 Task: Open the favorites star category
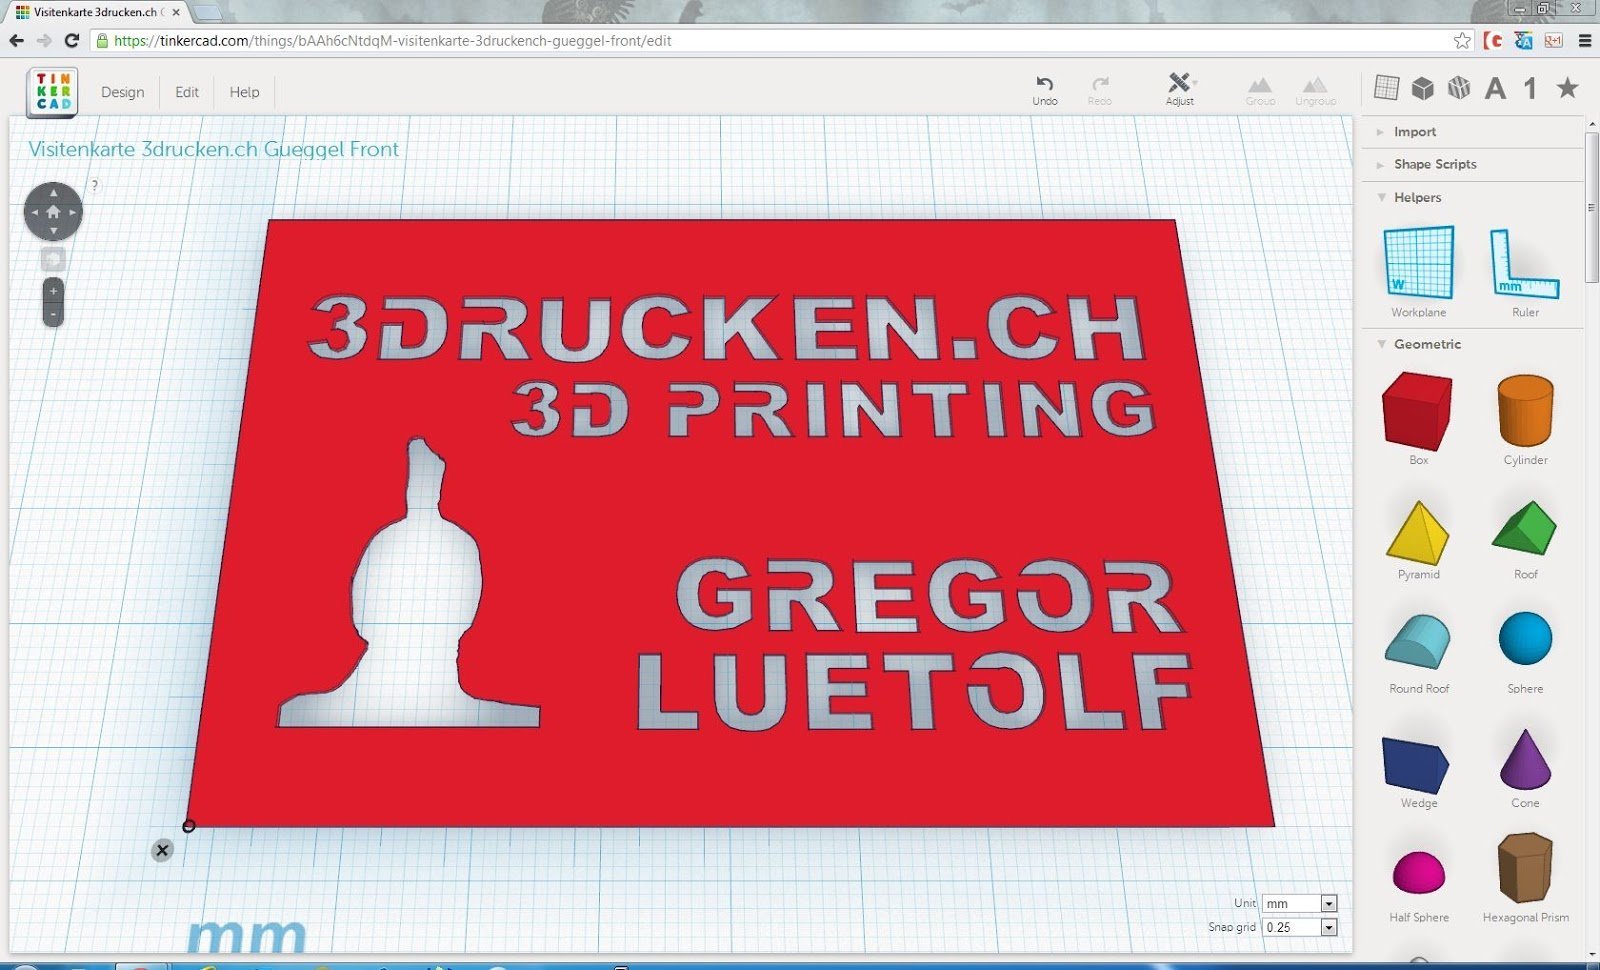(1568, 88)
